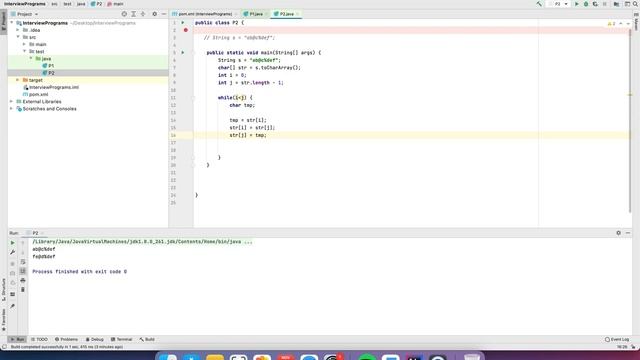Collapse the InterviewPrograms root node
The height and width of the screenshot is (360, 640).
(12, 23)
